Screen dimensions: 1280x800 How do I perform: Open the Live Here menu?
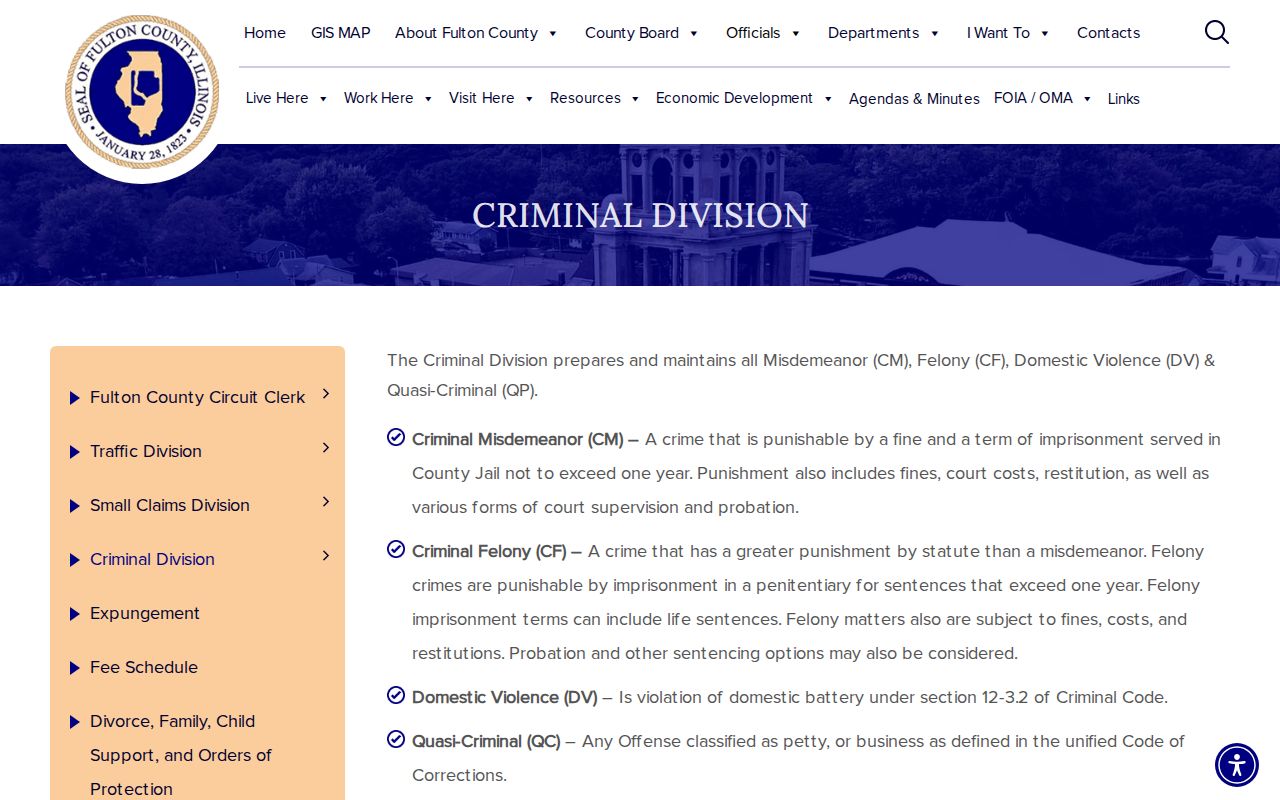point(287,98)
